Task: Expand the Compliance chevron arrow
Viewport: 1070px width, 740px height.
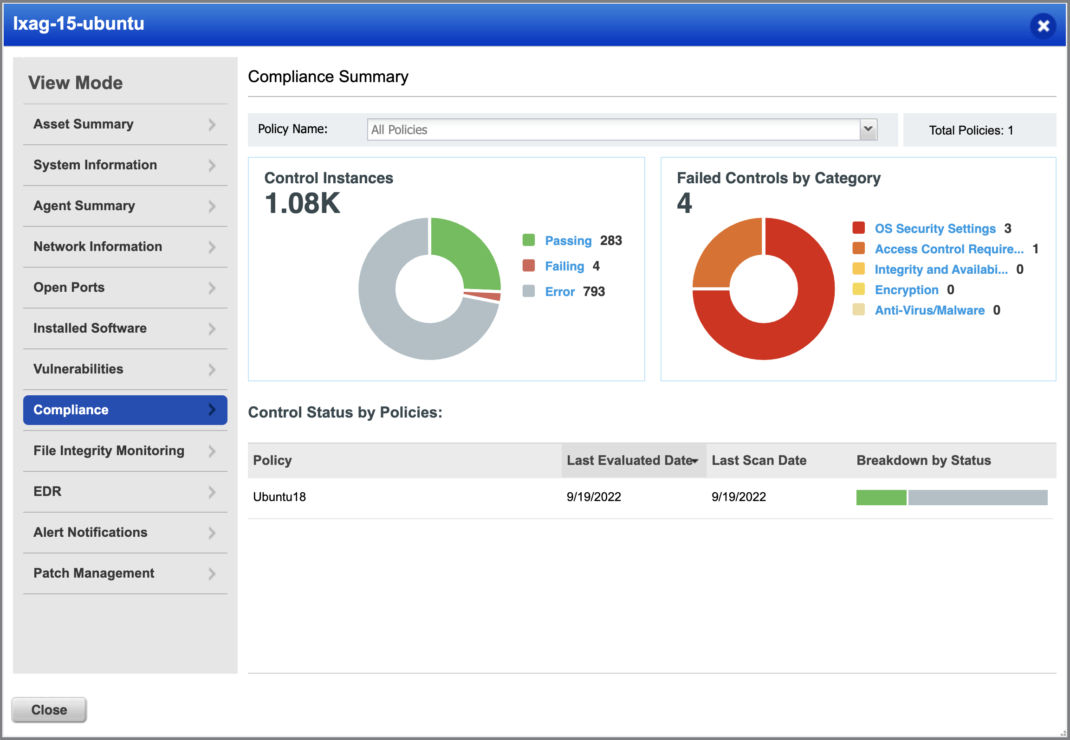Action: pos(213,410)
